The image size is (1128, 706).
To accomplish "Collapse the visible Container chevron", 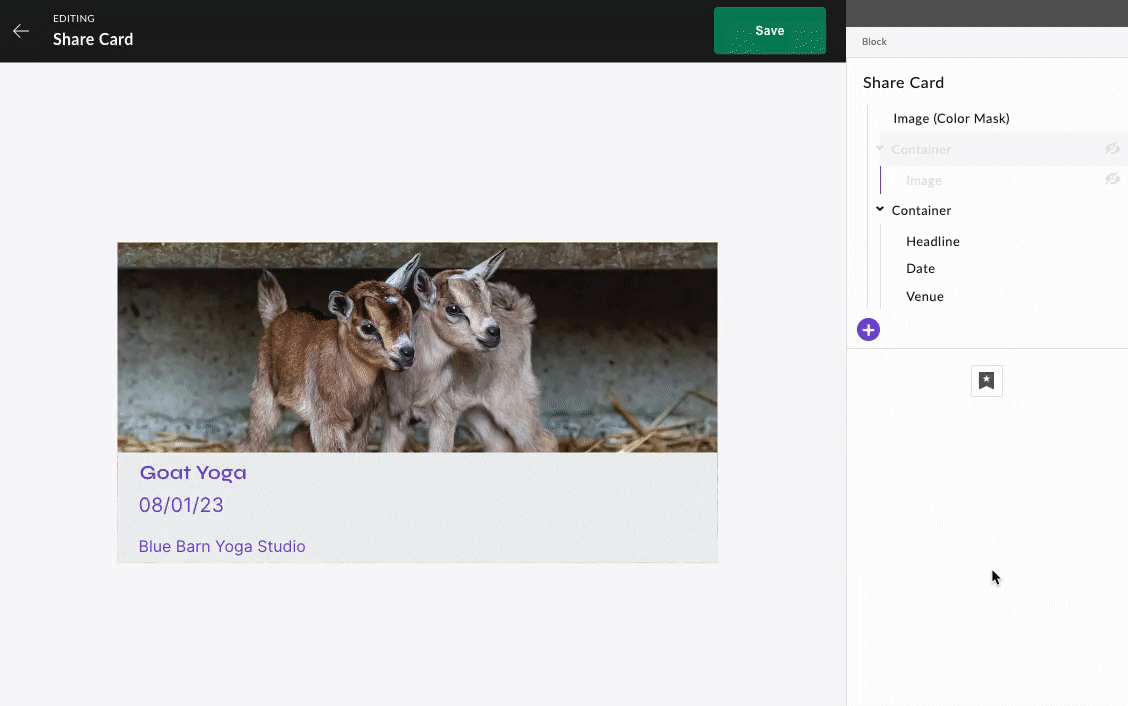I will click(x=880, y=209).
